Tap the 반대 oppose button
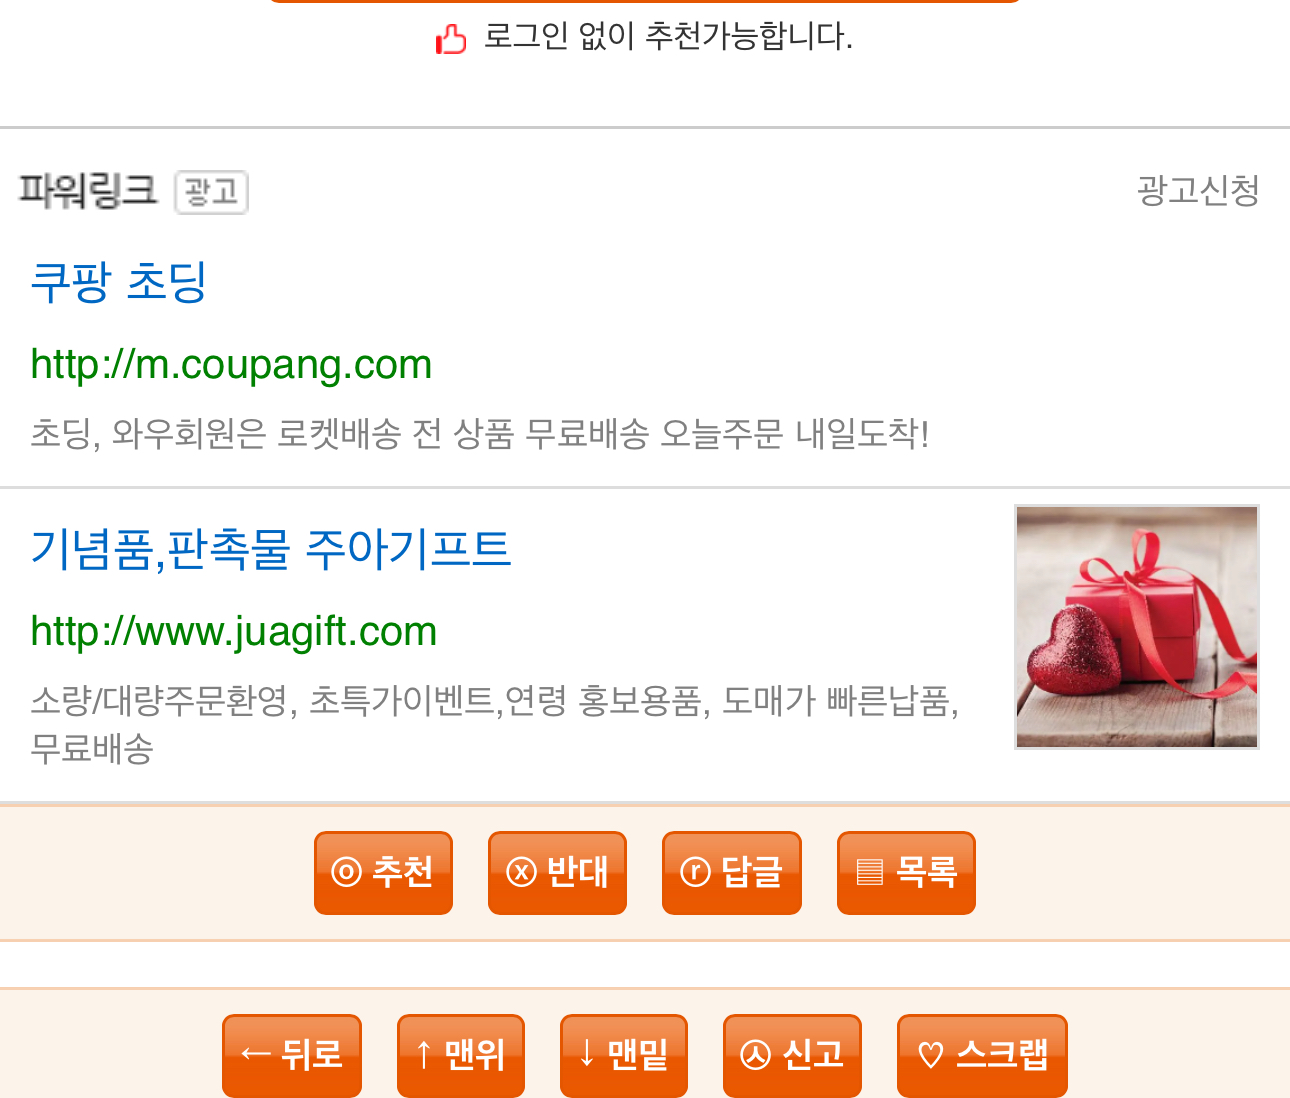This screenshot has height=1098, width=1290. (557, 872)
